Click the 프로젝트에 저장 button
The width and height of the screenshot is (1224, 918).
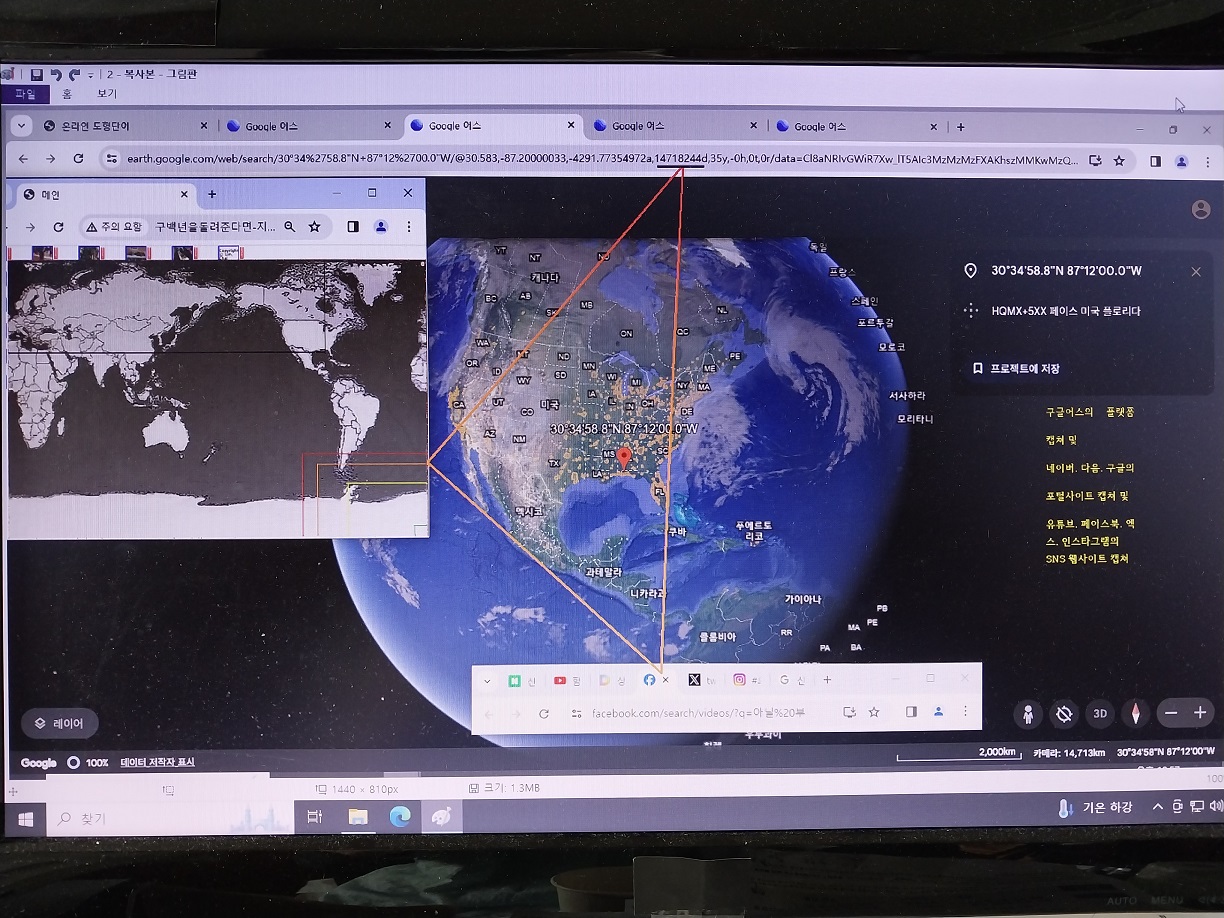click(x=1016, y=368)
